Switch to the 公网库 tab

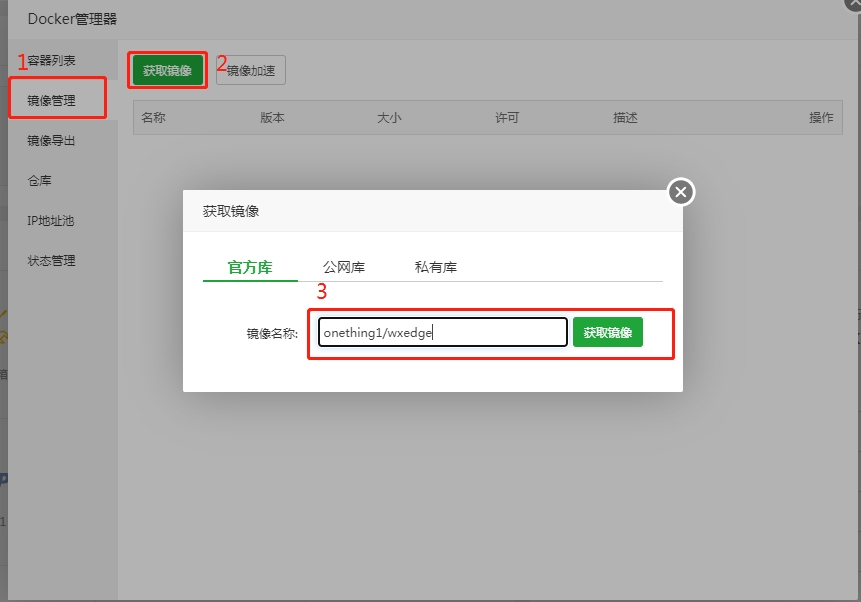(343, 268)
